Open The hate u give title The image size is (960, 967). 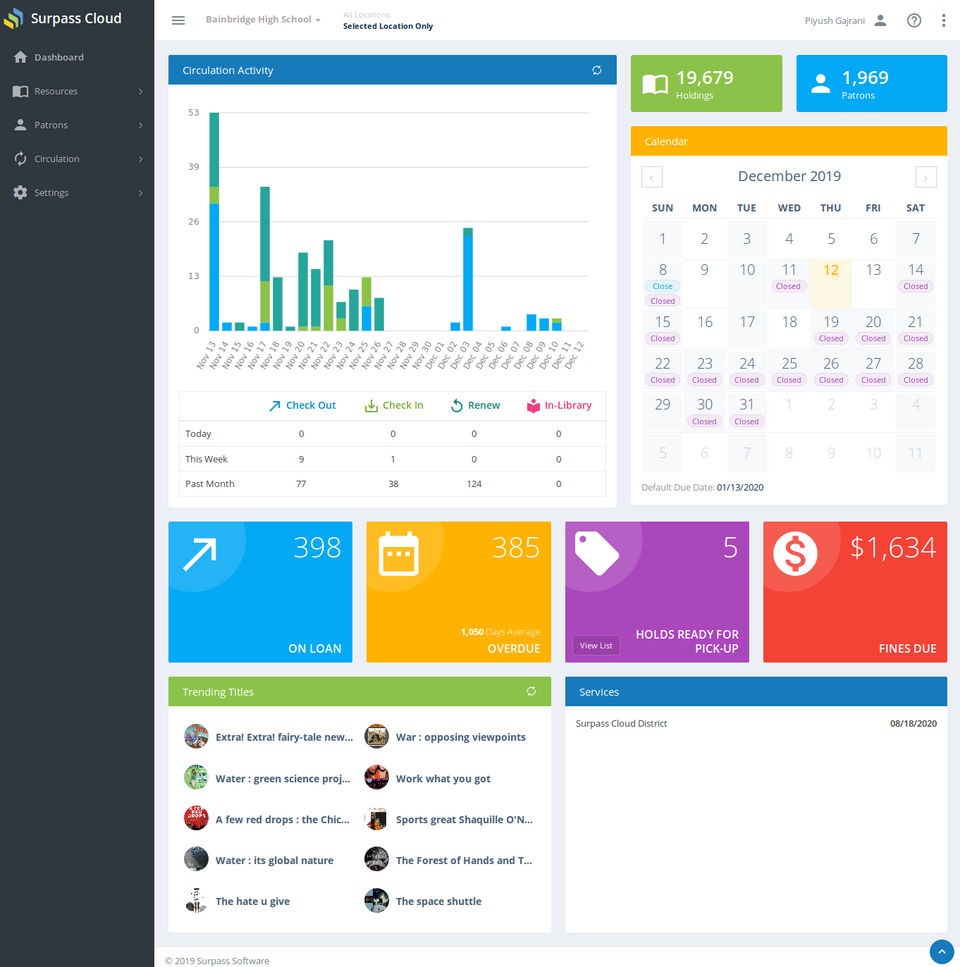point(252,901)
